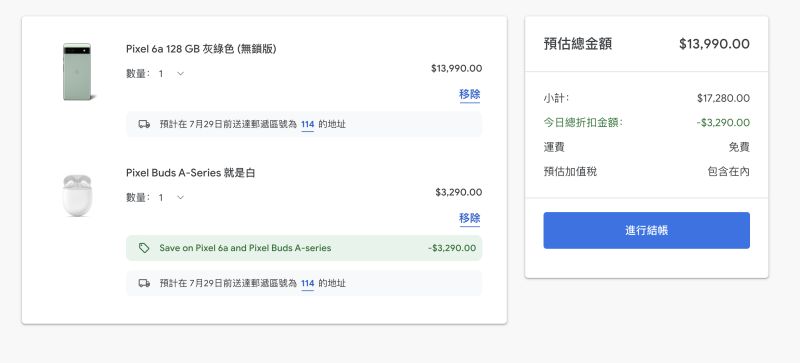Click the 進行結帳 checkout button
Screen dimensions: 800x363
646,230
